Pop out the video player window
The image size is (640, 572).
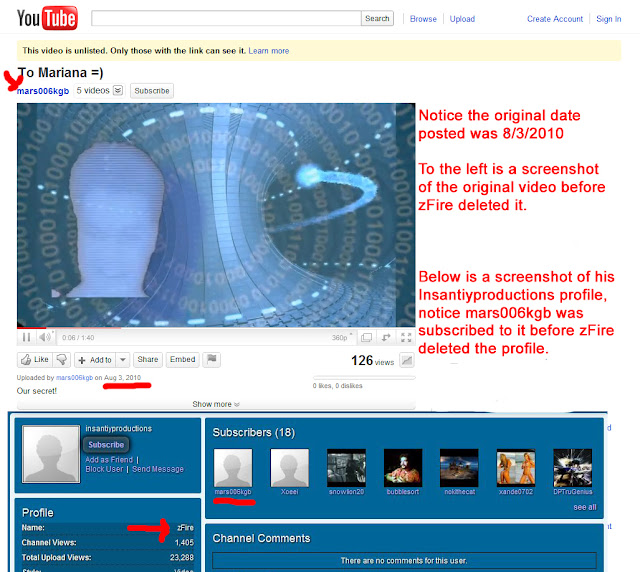click(x=386, y=337)
